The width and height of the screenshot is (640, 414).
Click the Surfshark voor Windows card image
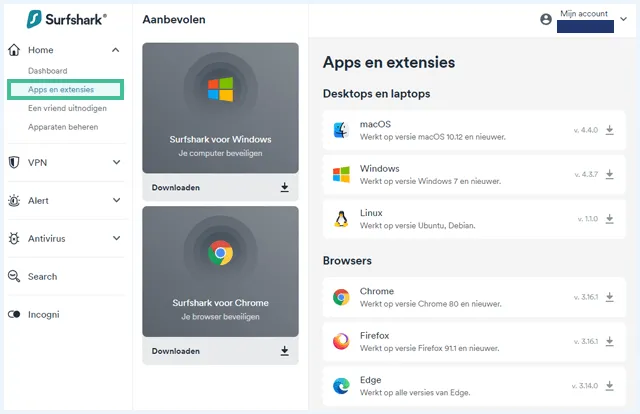(x=220, y=108)
